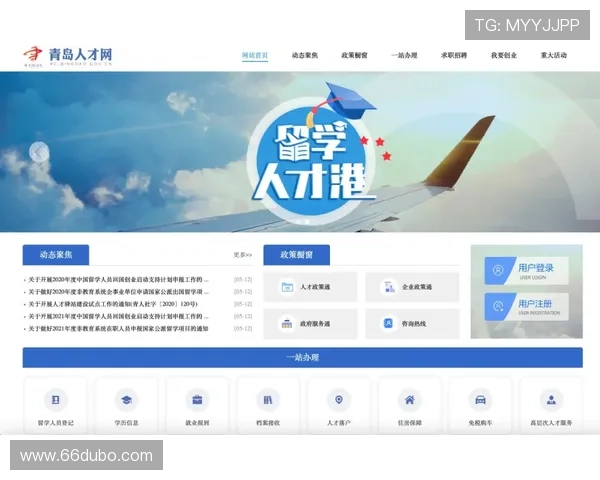Click the 咨询热线 contact icon
Image resolution: width=600 pixels, height=480 pixels.
click(x=388, y=323)
